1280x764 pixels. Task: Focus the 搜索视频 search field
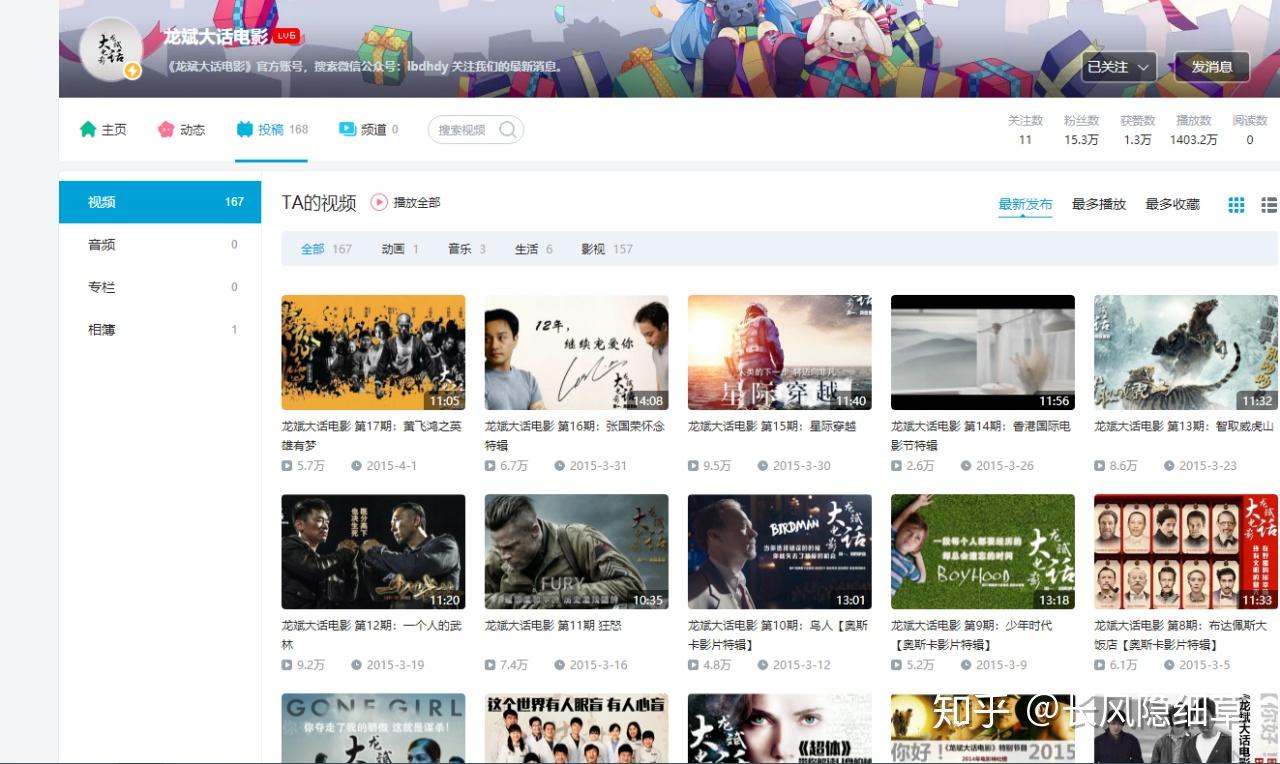tap(476, 130)
